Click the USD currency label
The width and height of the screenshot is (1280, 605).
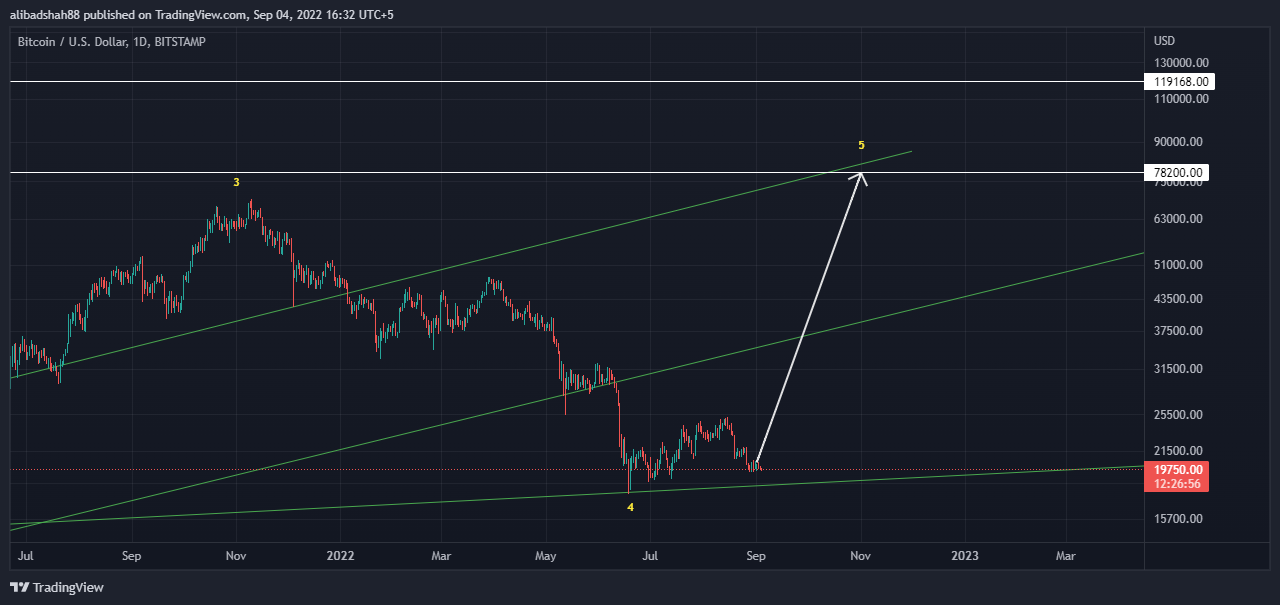(x=1164, y=41)
